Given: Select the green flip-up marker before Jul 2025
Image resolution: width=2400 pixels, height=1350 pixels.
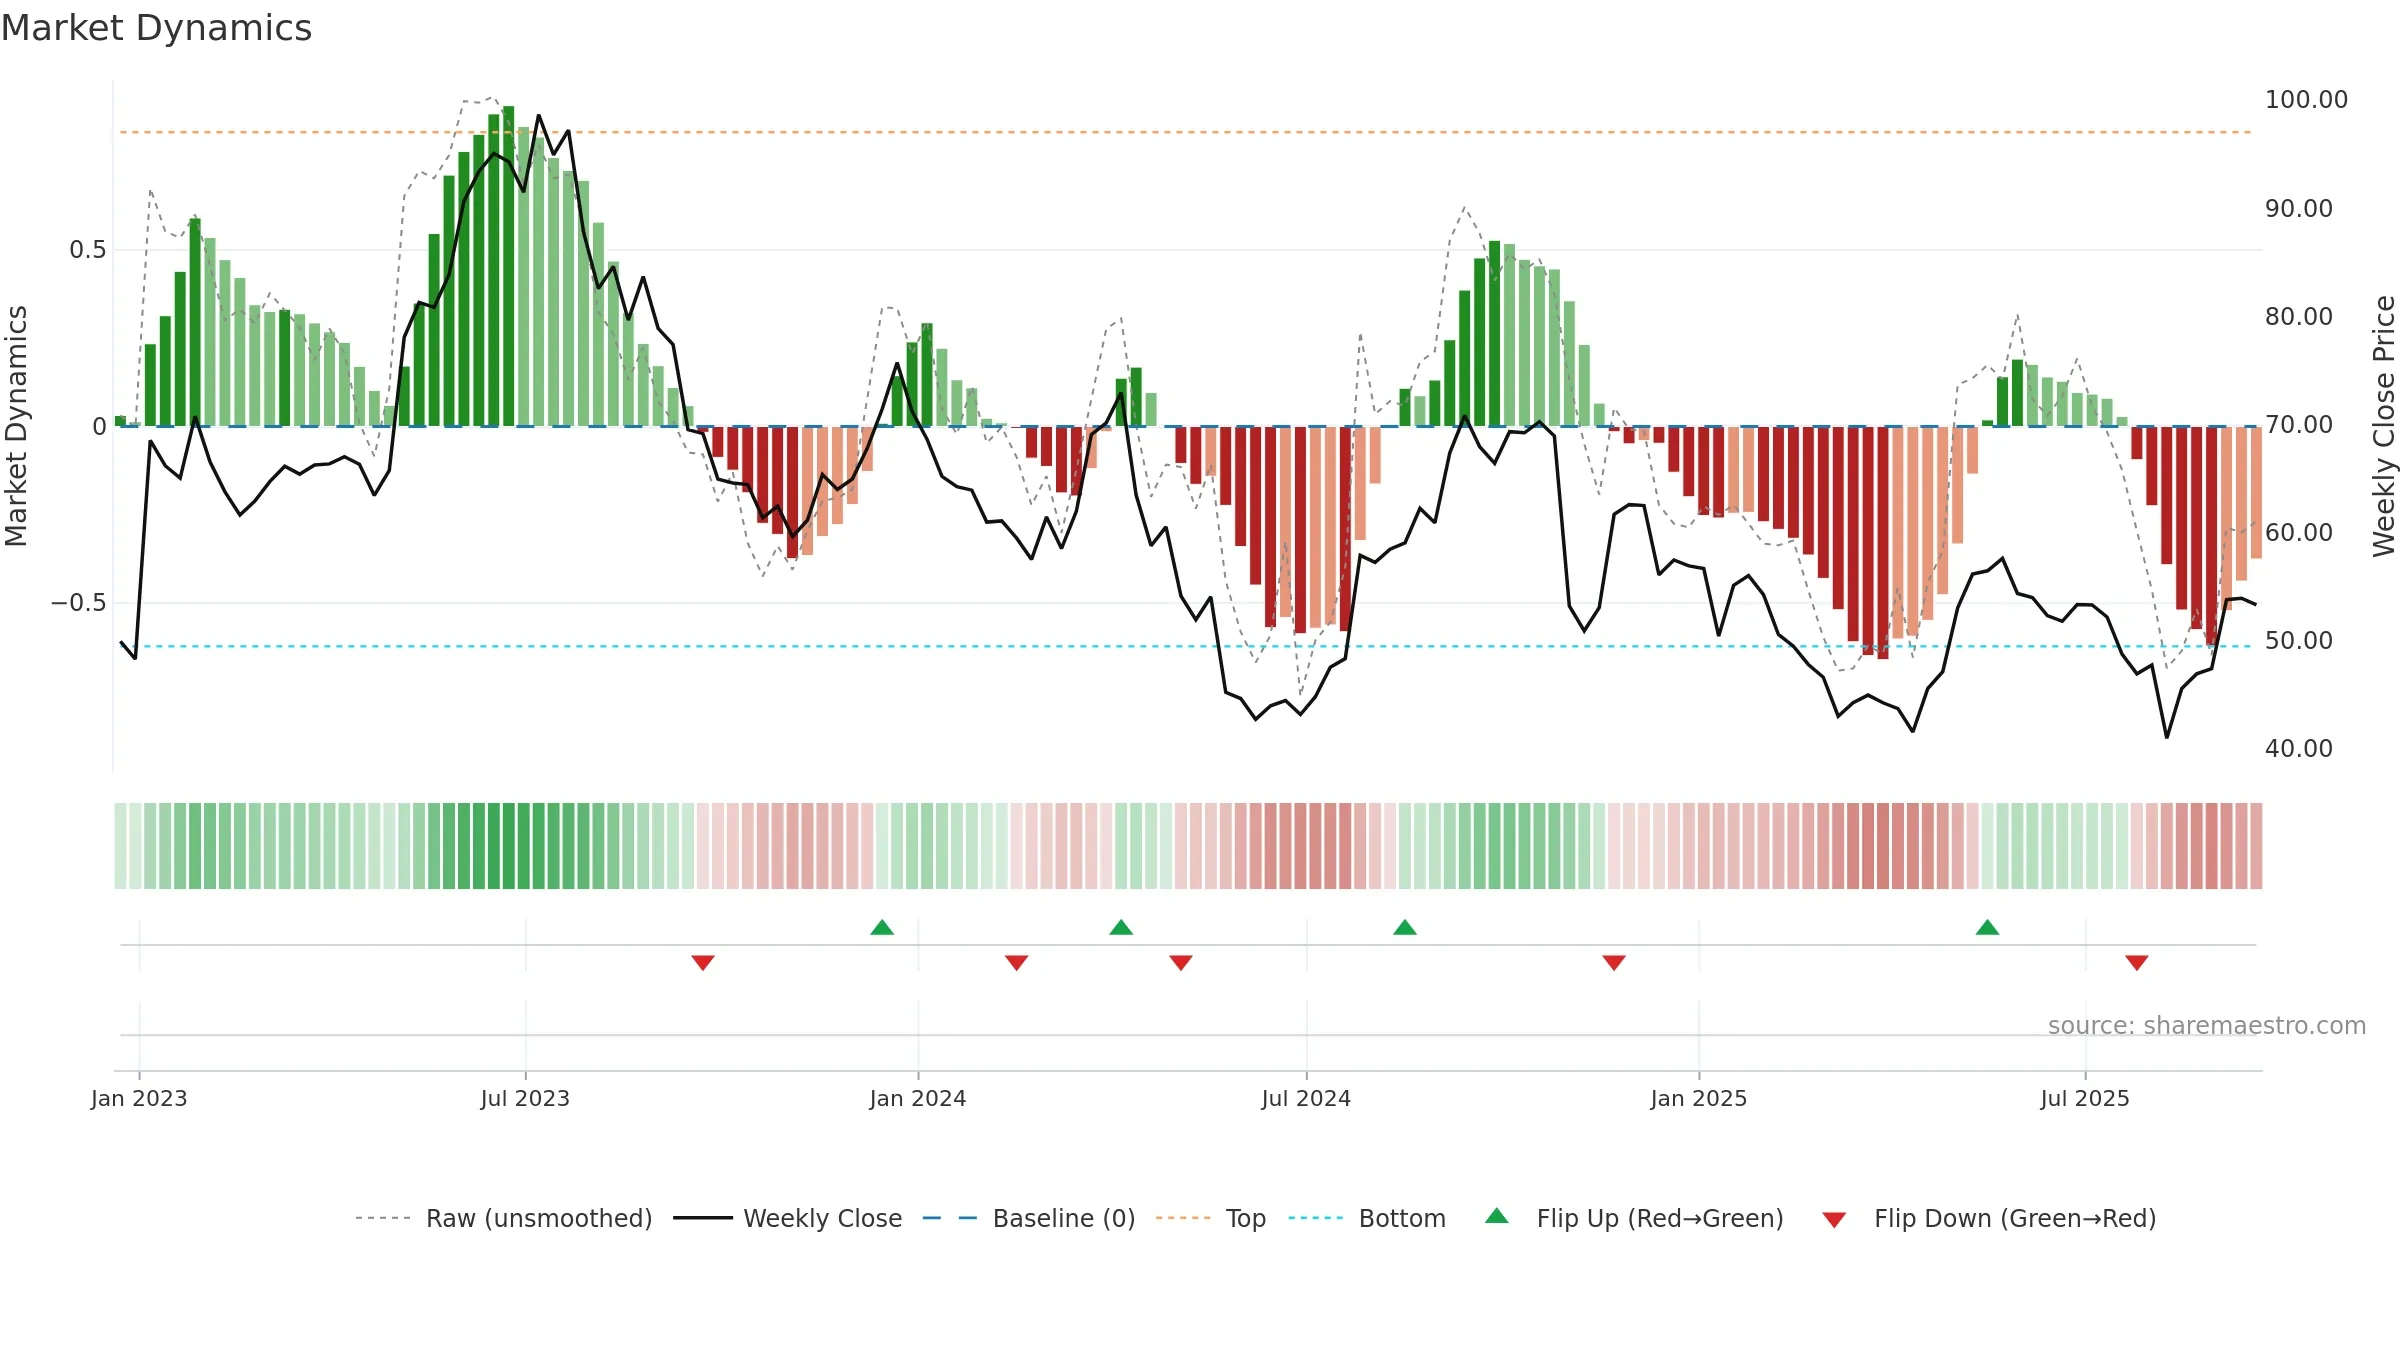Looking at the screenshot, I should (1988, 927).
